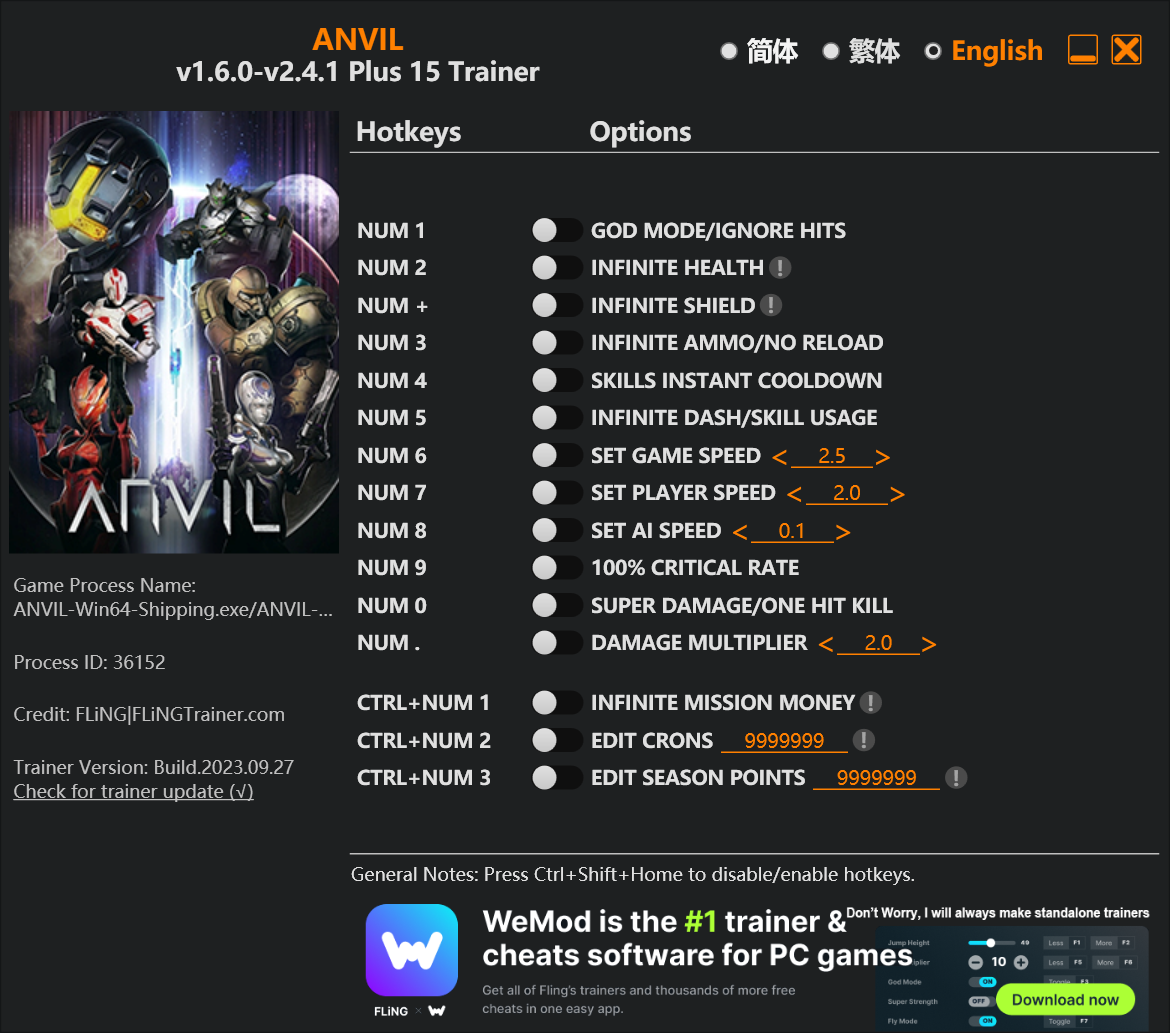Minimize the trainer window icon

tap(1082, 50)
